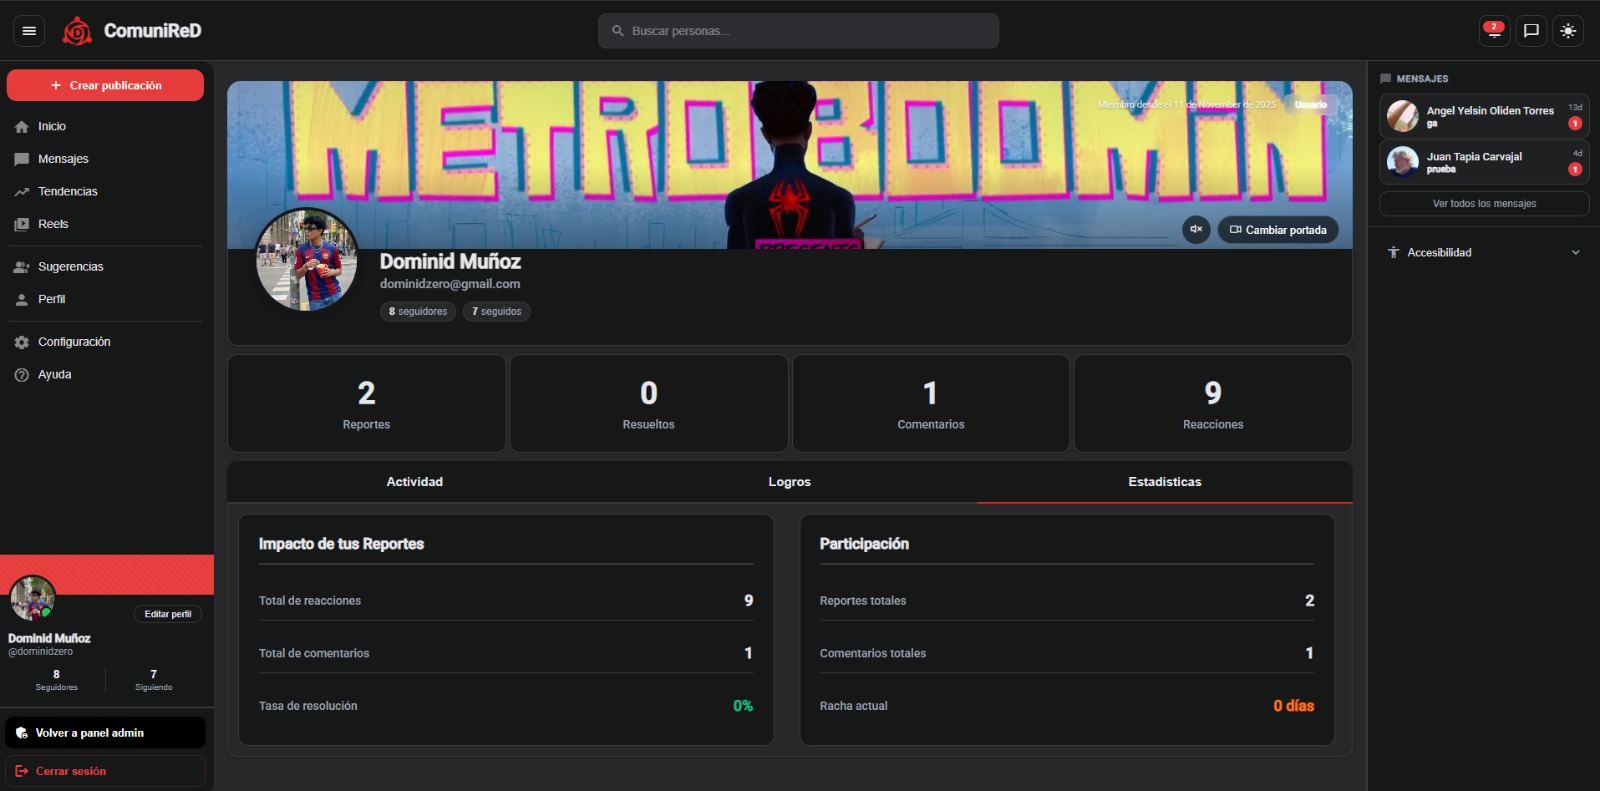Click the Reportes stat card
1600x791 pixels.
pos(367,404)
